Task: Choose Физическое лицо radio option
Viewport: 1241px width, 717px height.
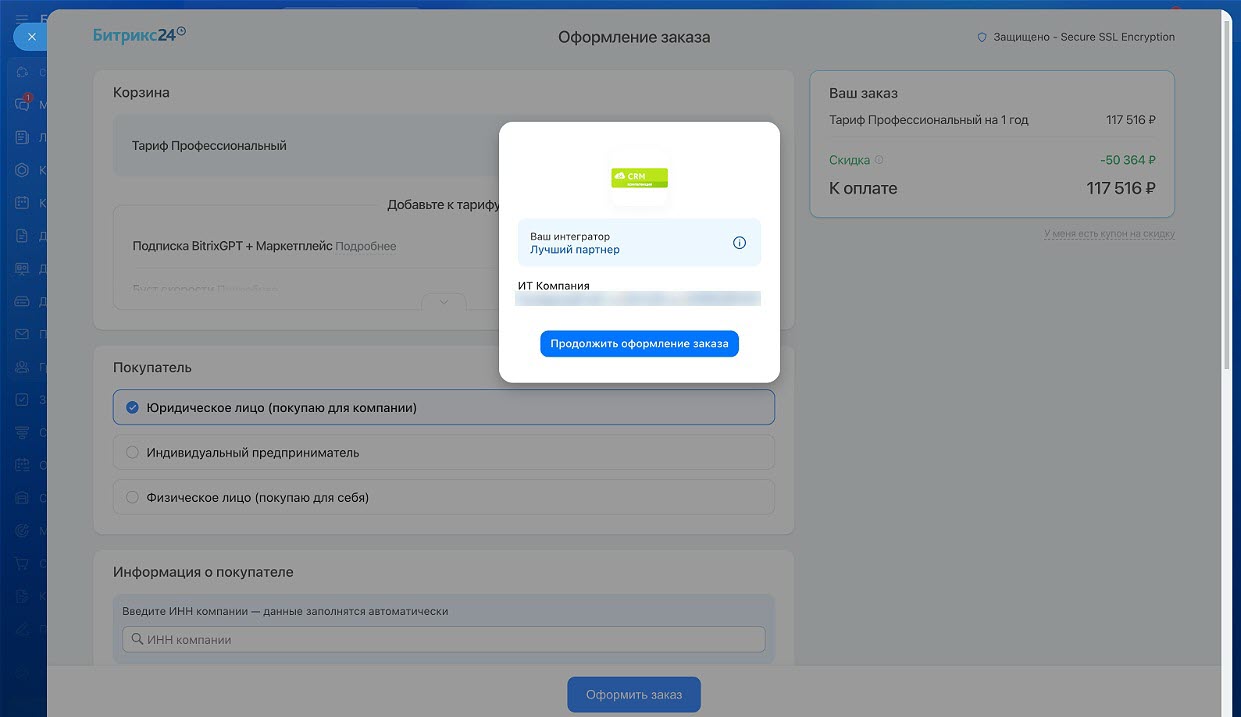Action: (132, 498)
